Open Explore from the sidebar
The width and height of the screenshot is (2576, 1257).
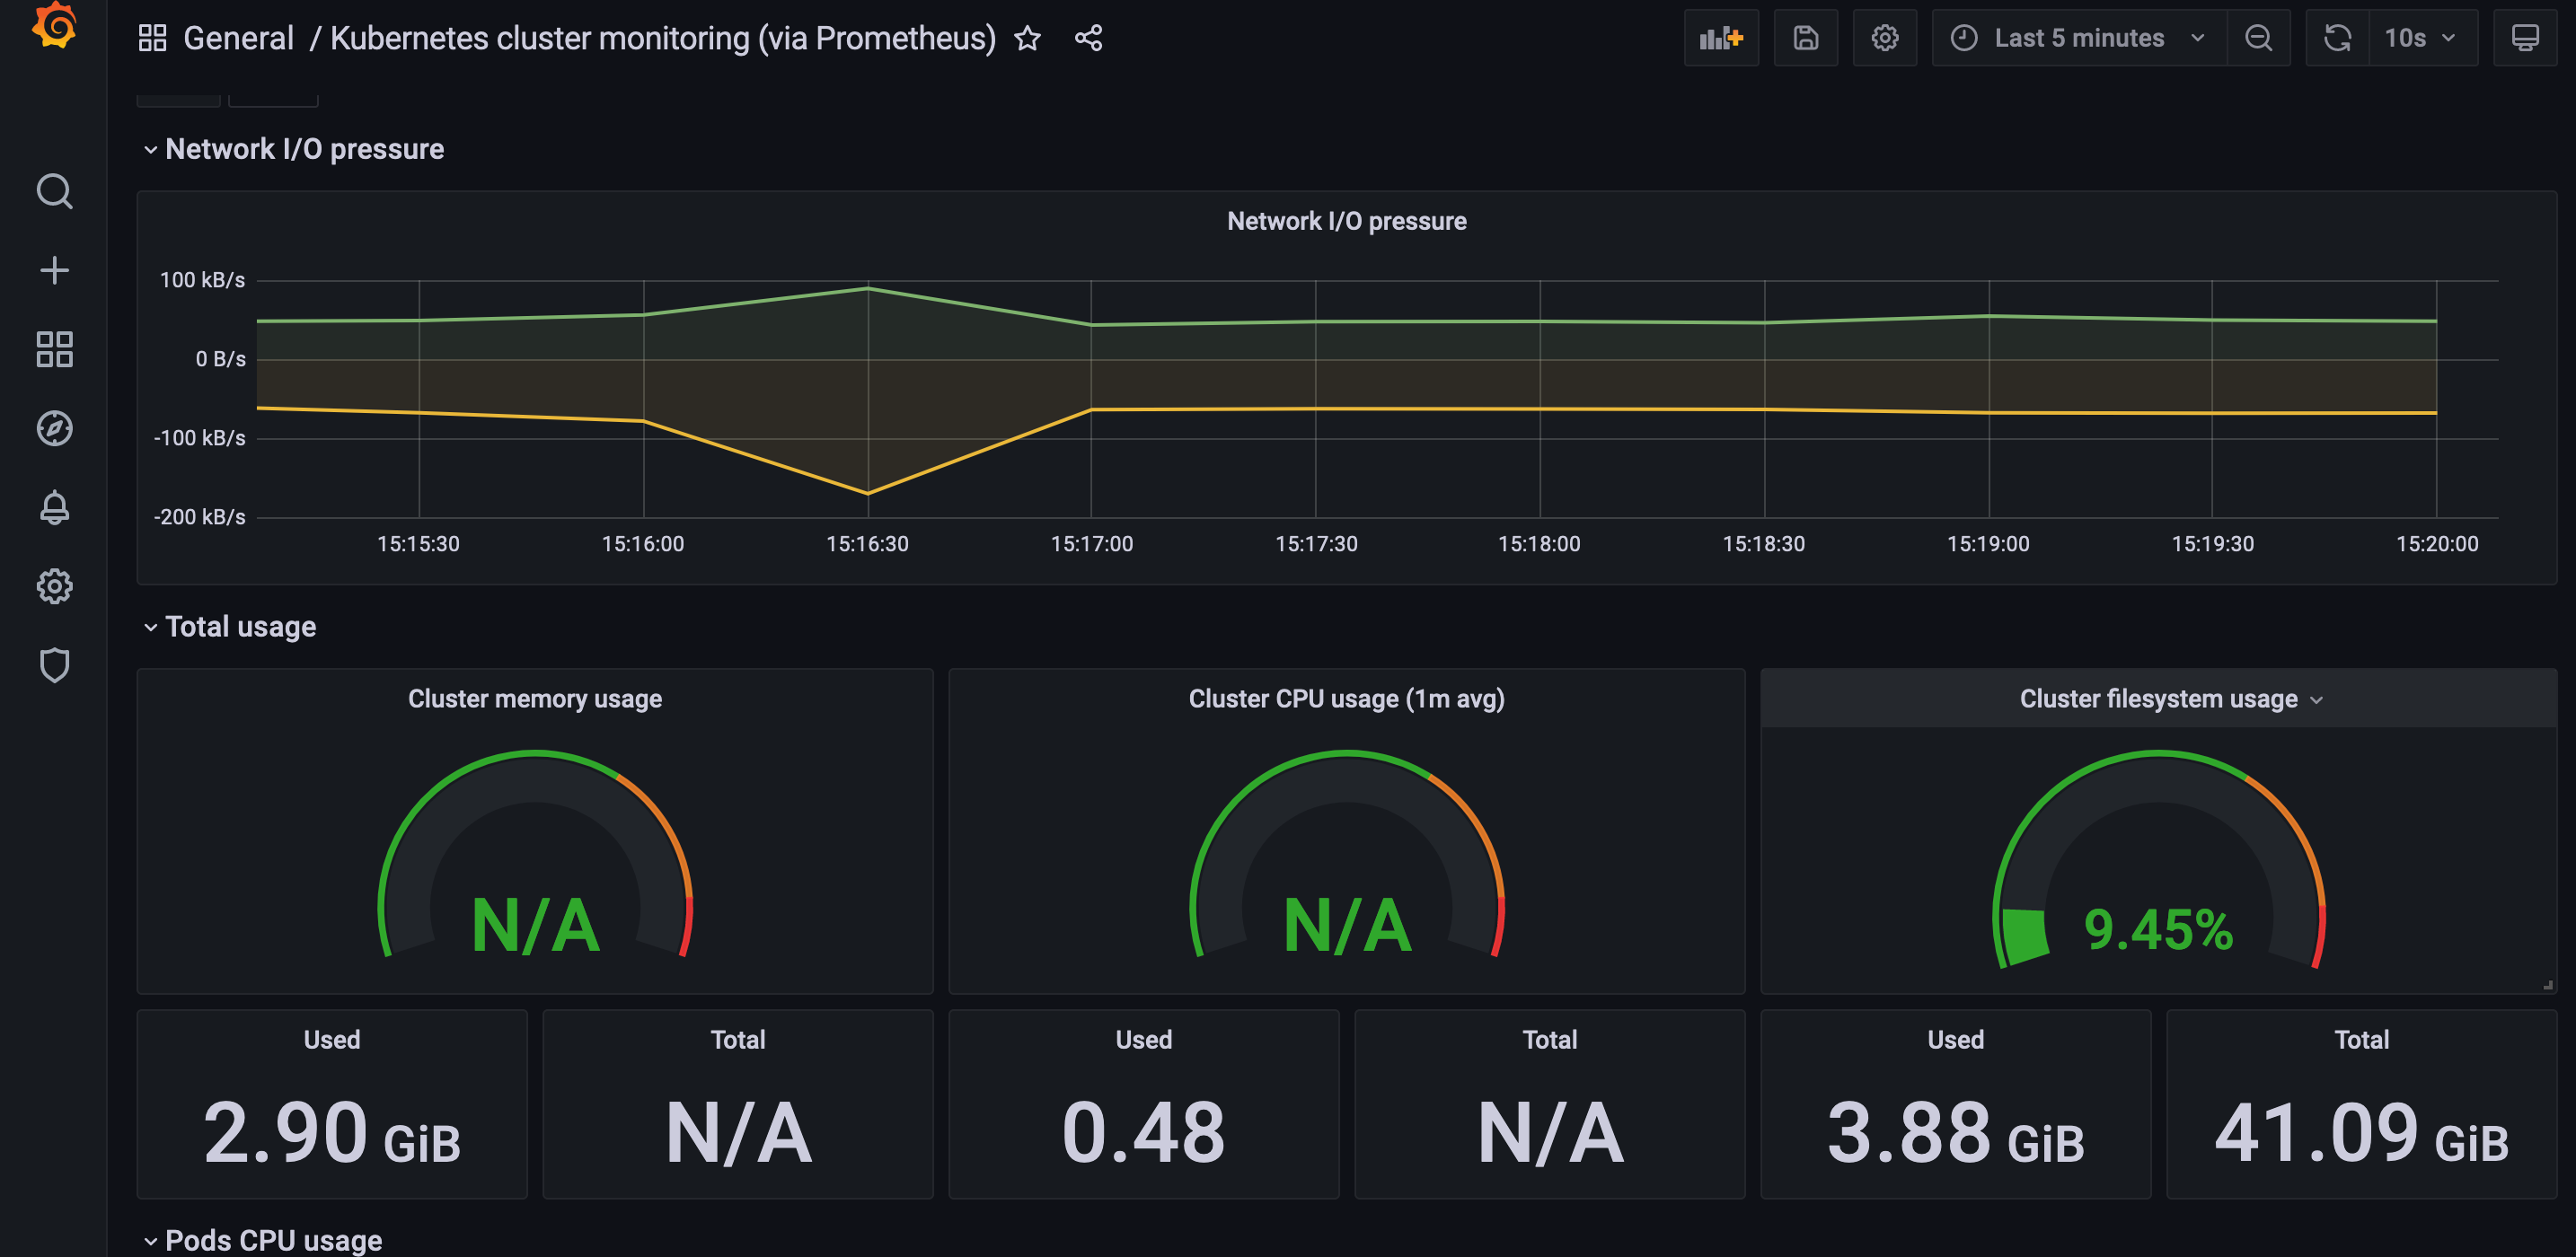[55, 428]
